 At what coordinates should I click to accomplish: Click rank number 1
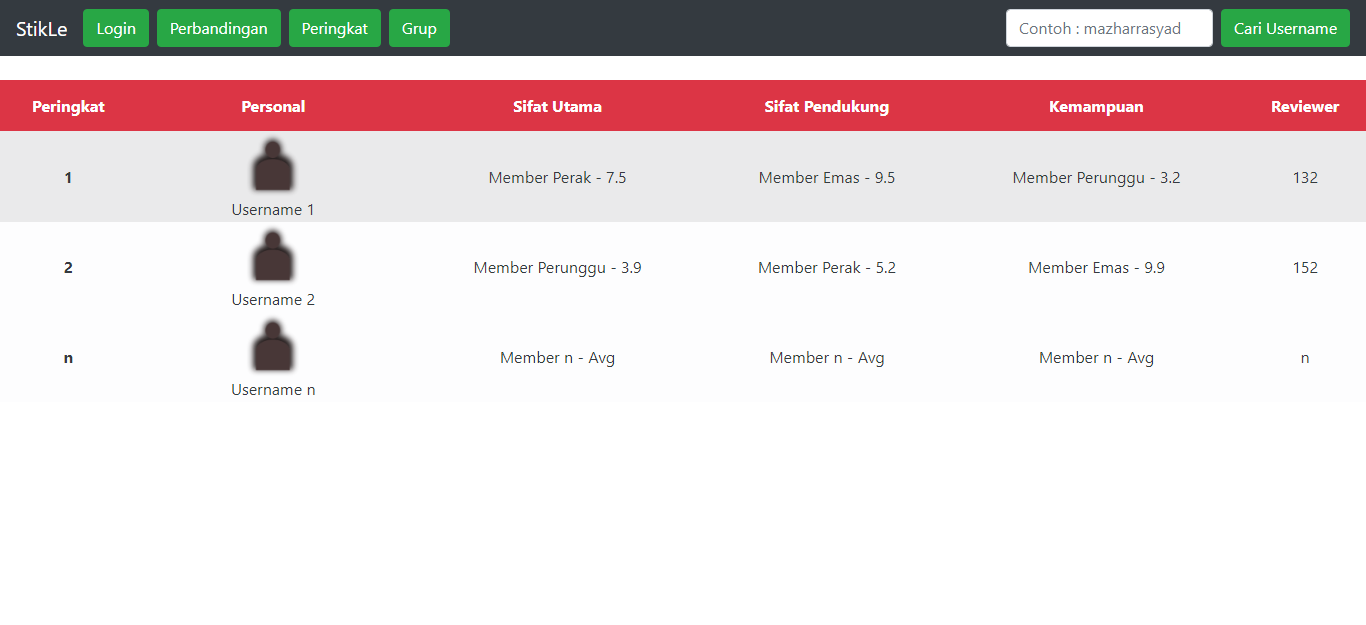(x=68, y=178)
